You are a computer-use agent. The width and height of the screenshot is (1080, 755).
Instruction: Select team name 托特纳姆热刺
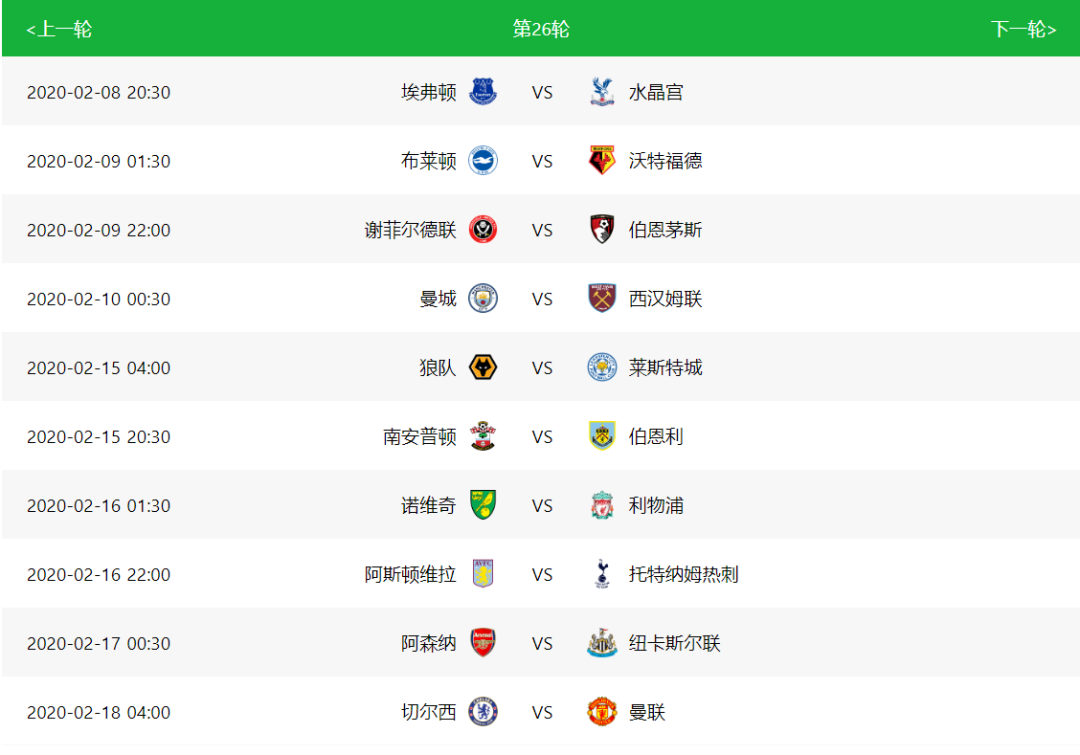(x=683, y=575)
